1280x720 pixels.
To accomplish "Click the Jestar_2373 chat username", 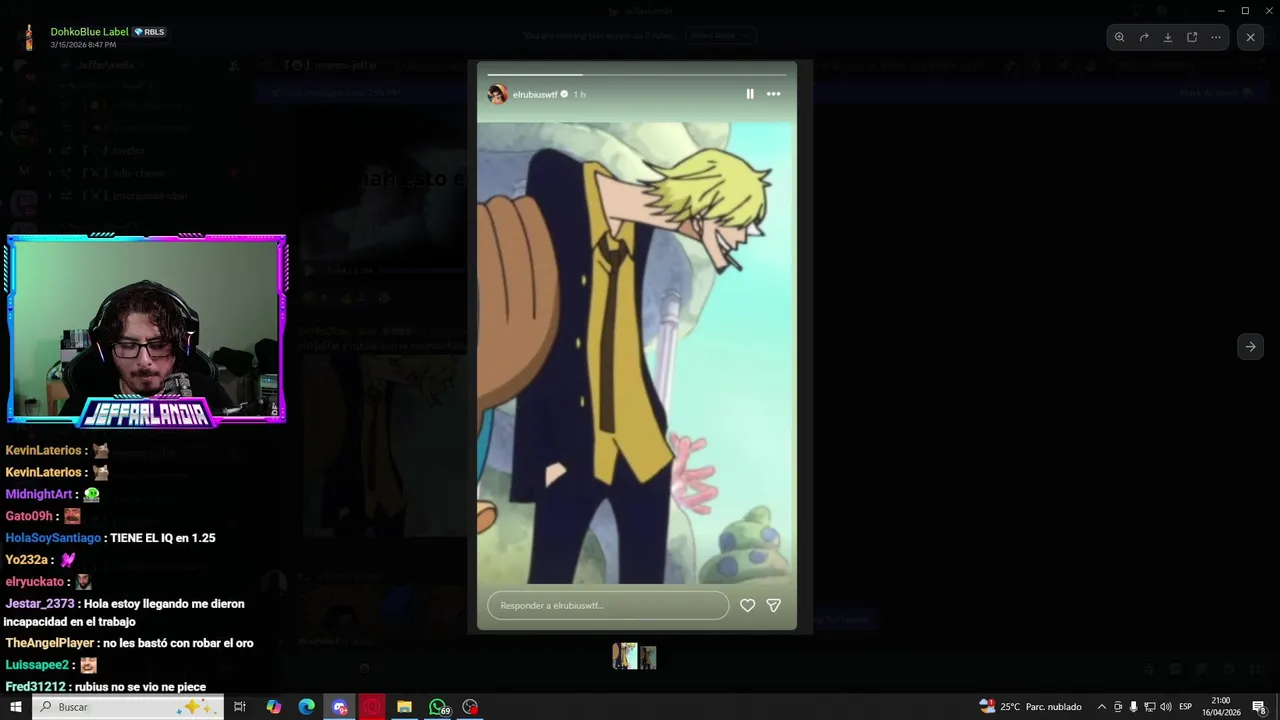I will [x=40, y=604].
